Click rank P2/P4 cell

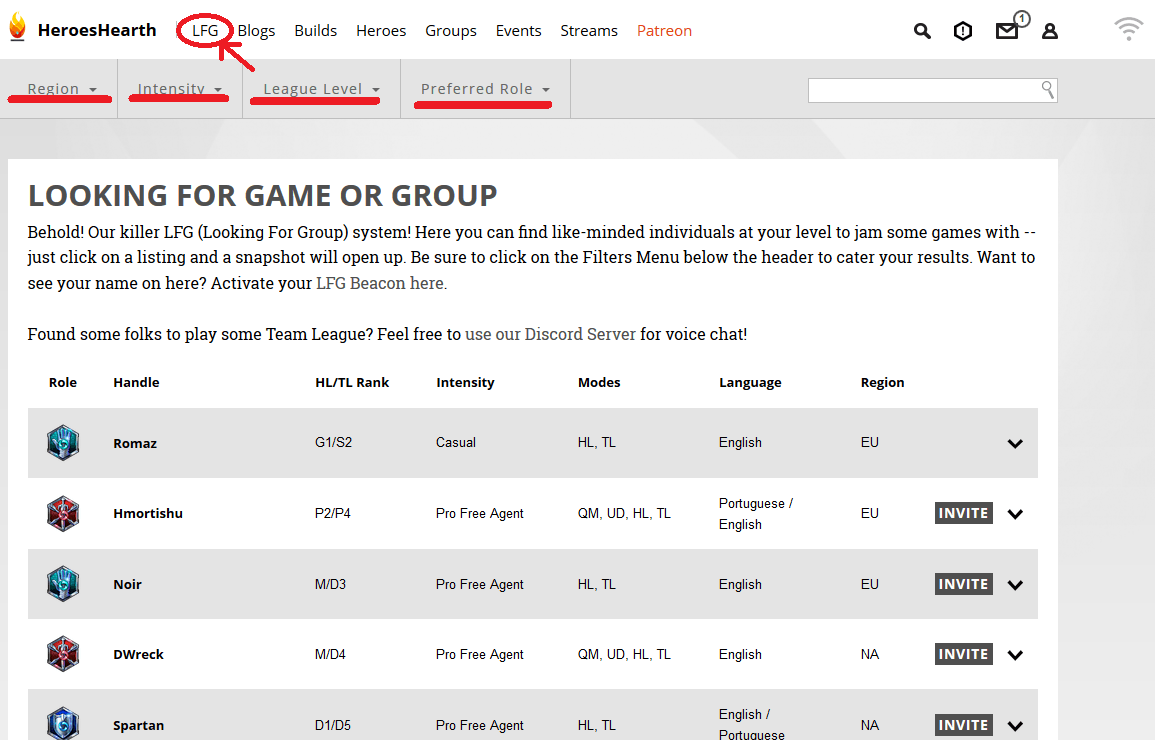tap(333, 513)
